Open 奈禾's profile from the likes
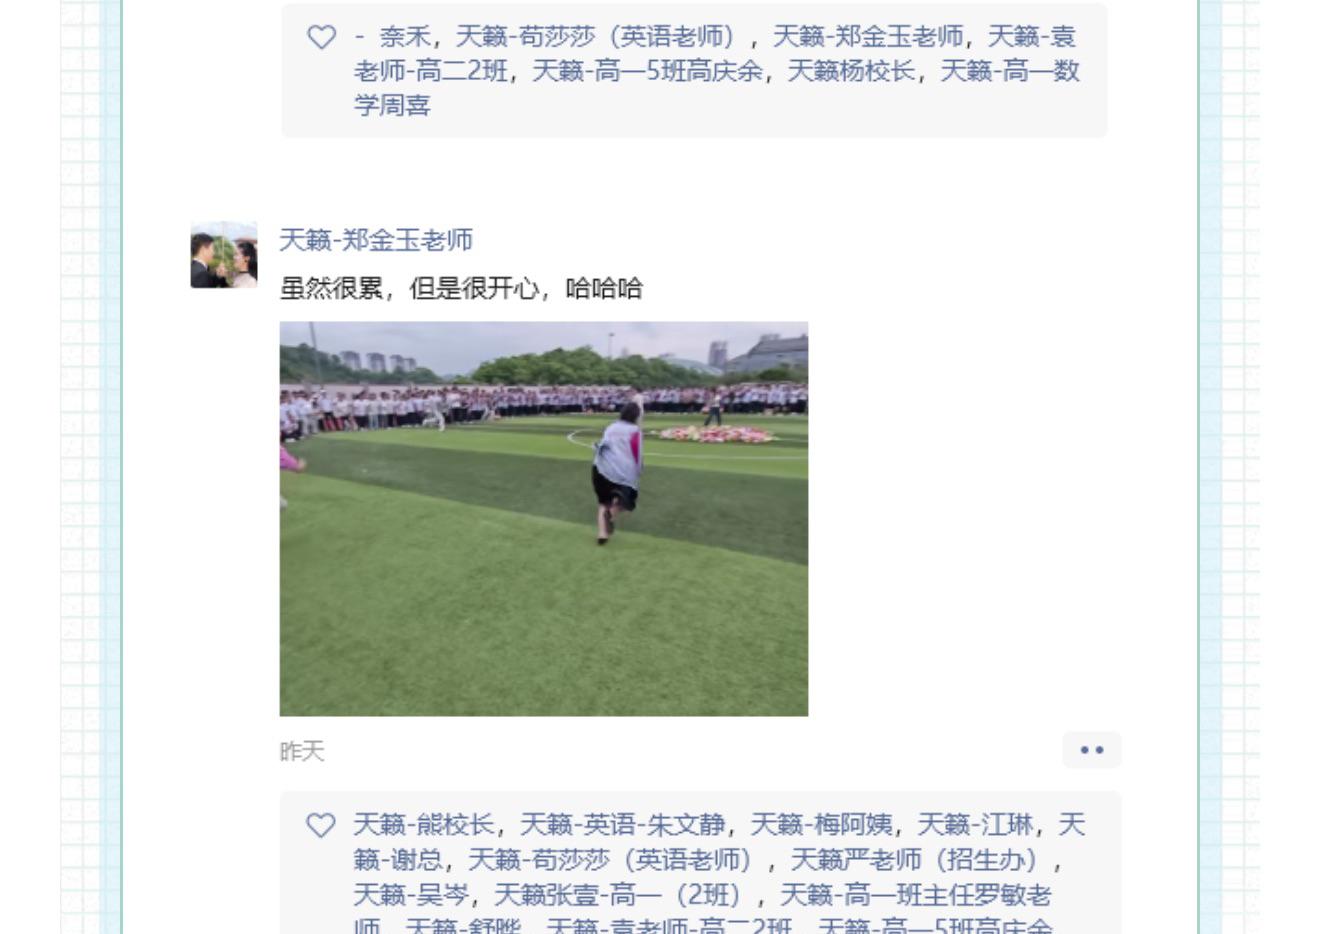The width and height of the screenshot is (1320, 934). 405,37
